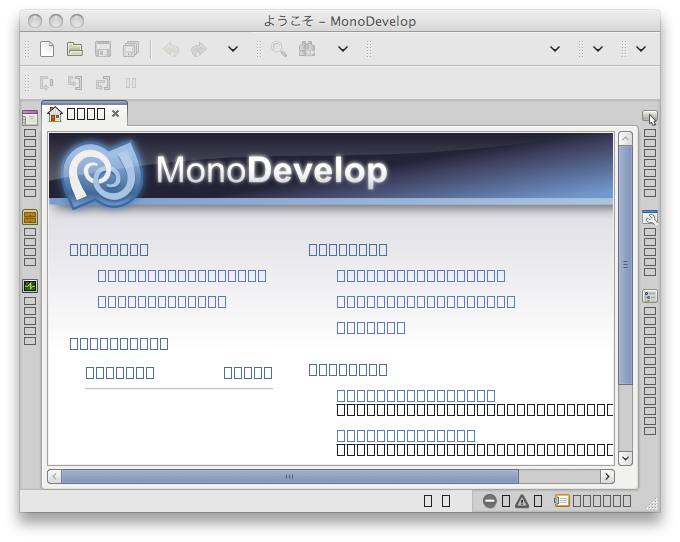Open the green pulse monitor pad in left sidebar
The image size is (680, 542).
tap(30, 286)
